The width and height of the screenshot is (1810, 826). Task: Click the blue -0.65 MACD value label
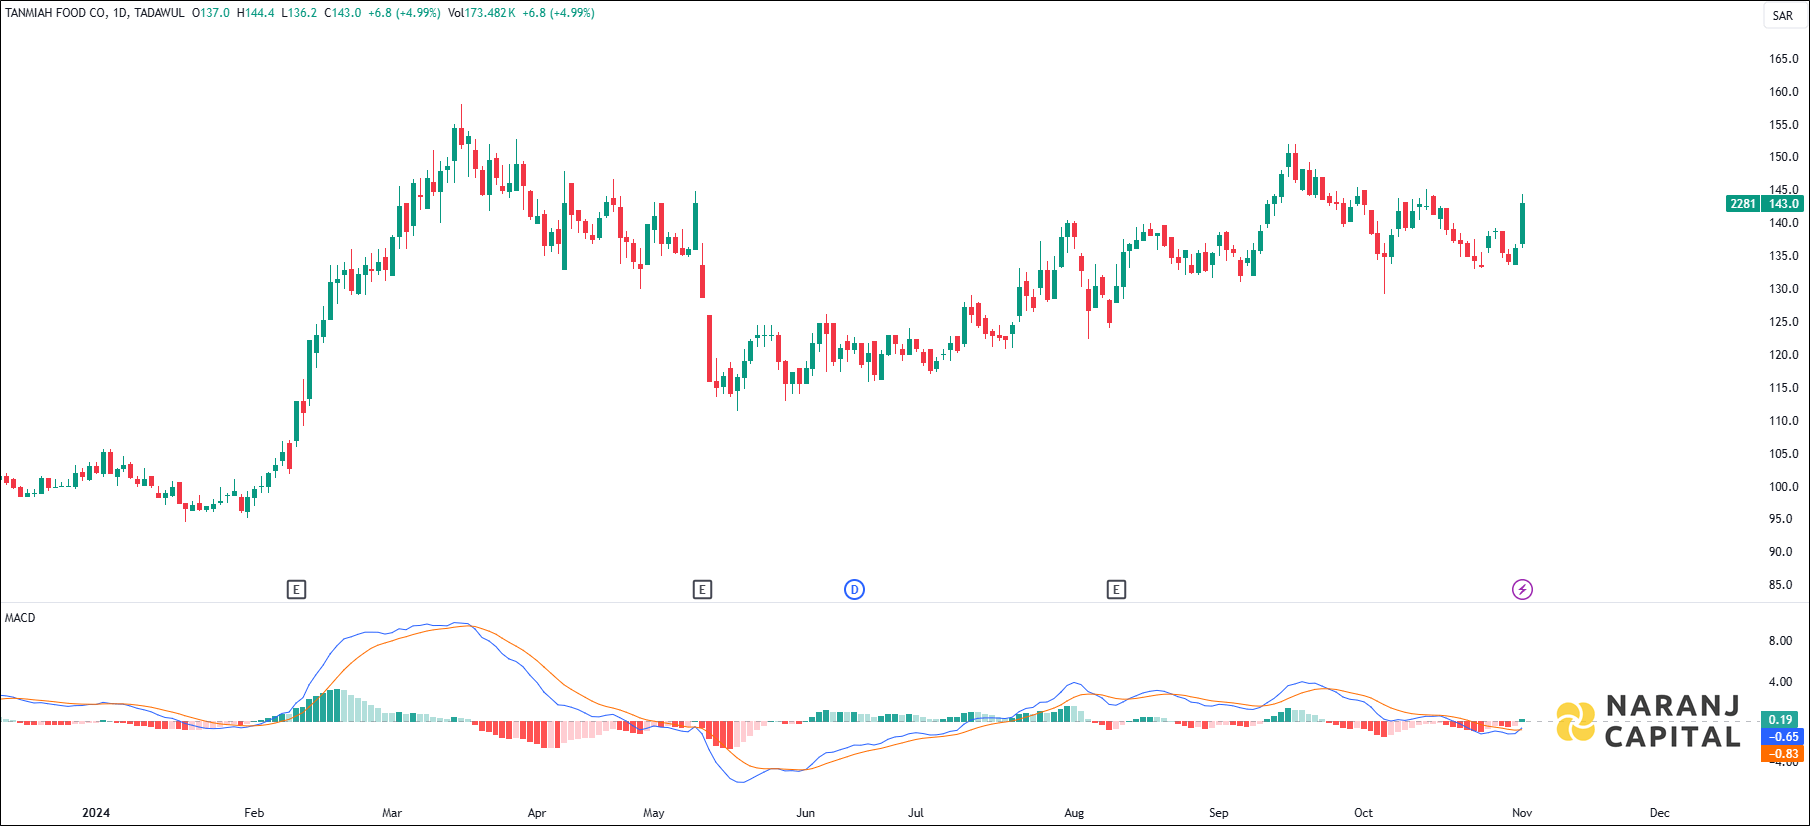tap(1783, 736)
